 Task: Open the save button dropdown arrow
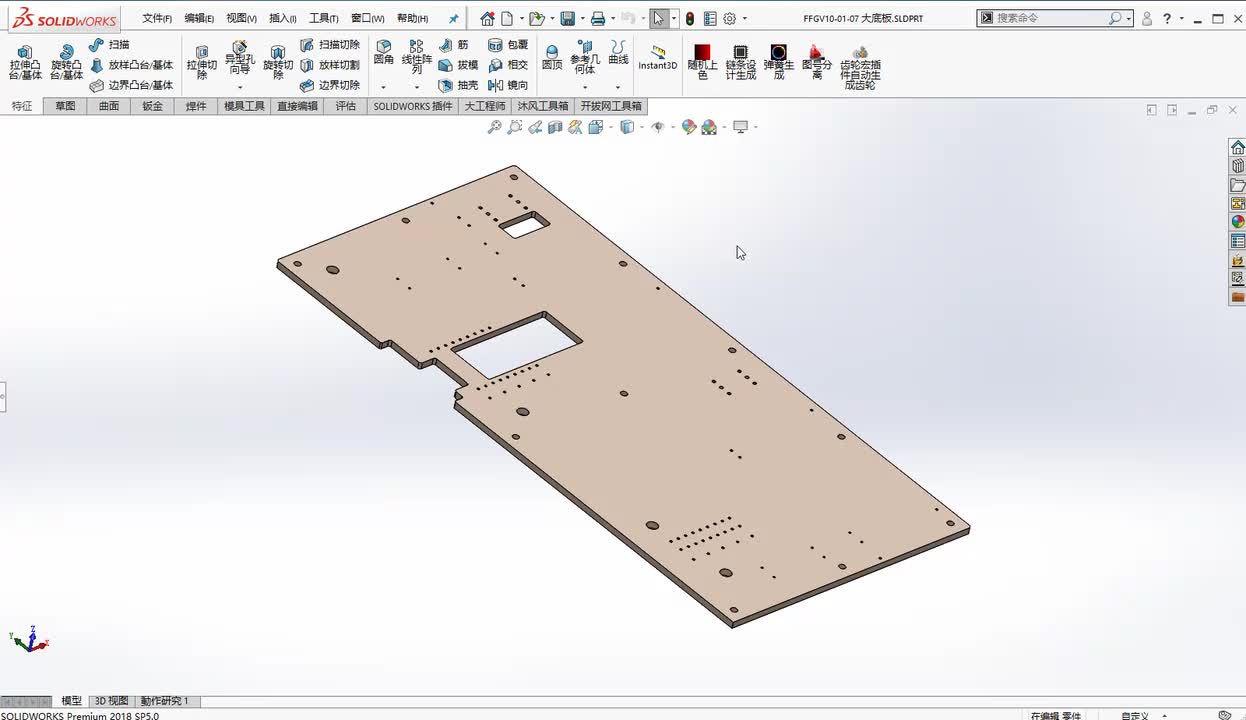click(581, 19)
